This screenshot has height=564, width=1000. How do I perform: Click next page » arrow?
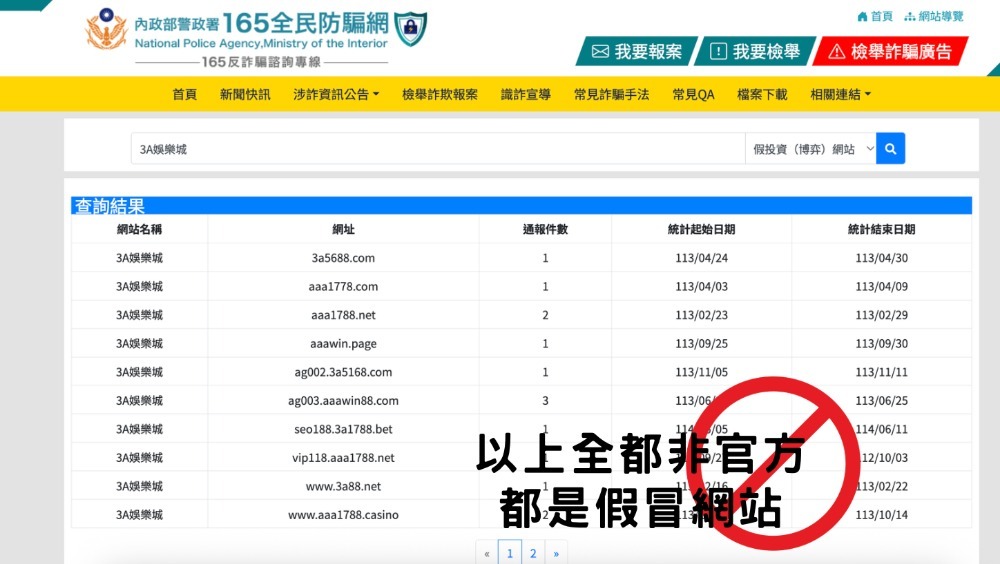click(x=556, y=553)
